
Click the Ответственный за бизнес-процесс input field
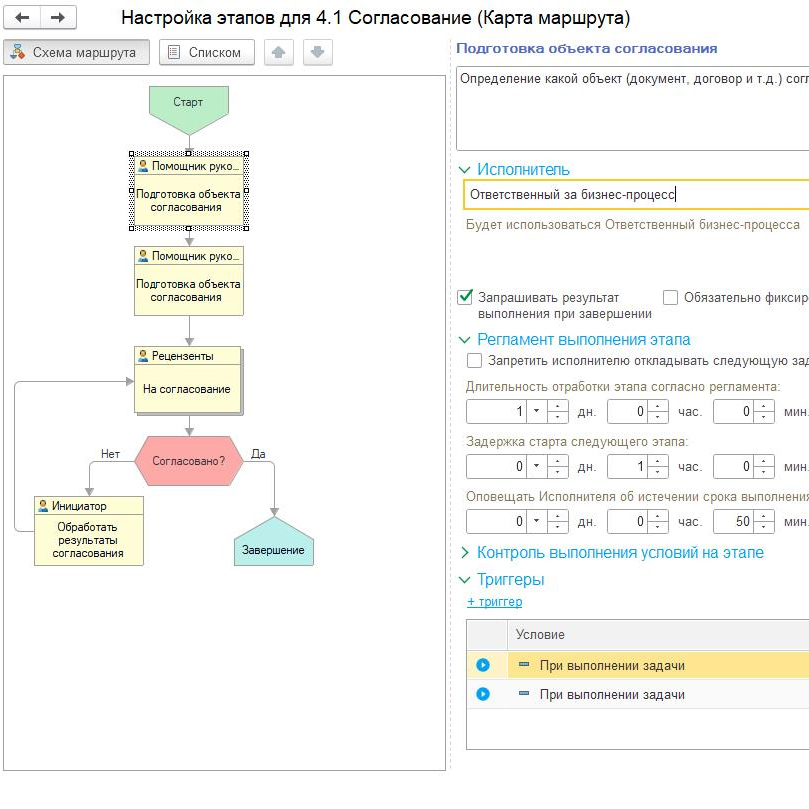636,195
